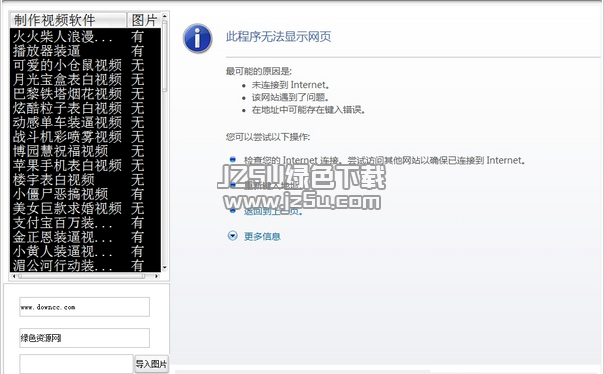Sort by 制作视频软件 column header
The height and width of the screenshot is (374, 604).
tap(68, 20)
